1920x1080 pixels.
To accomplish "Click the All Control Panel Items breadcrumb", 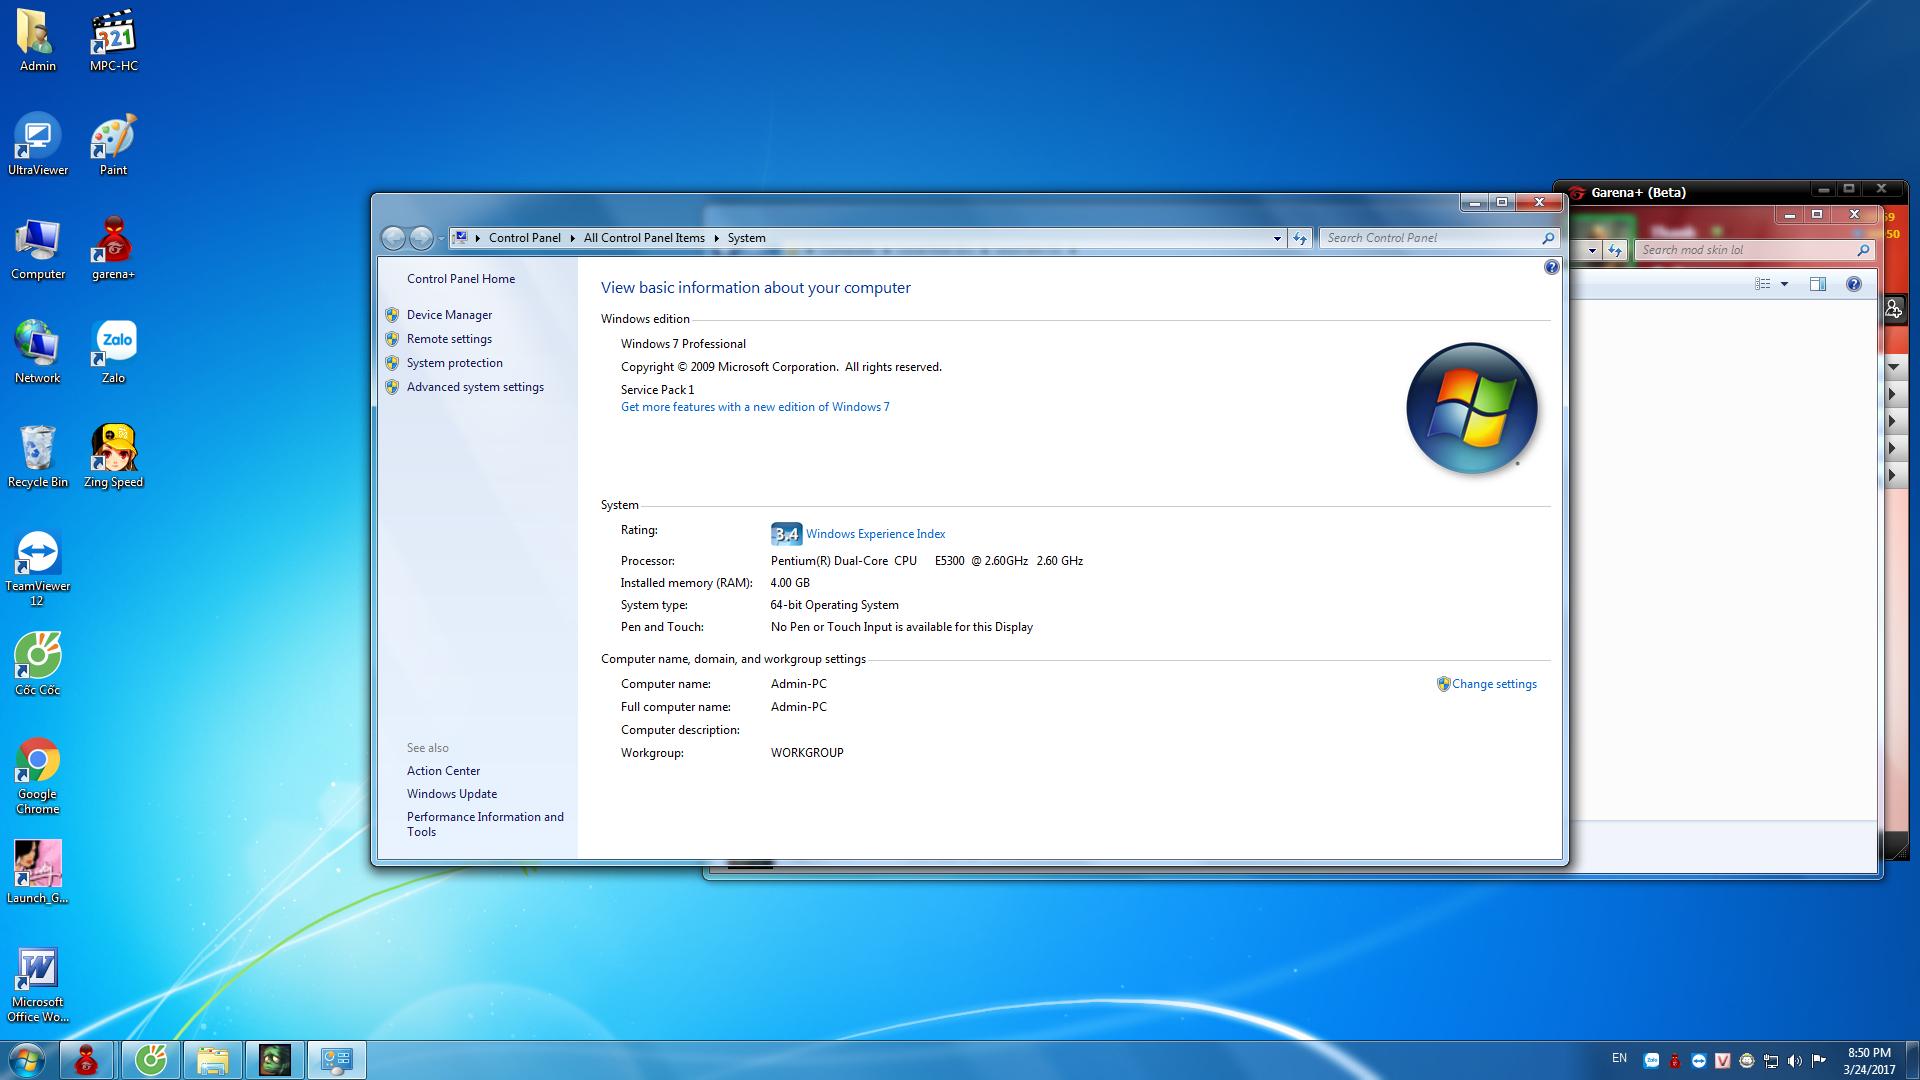I will pos(643,238).
